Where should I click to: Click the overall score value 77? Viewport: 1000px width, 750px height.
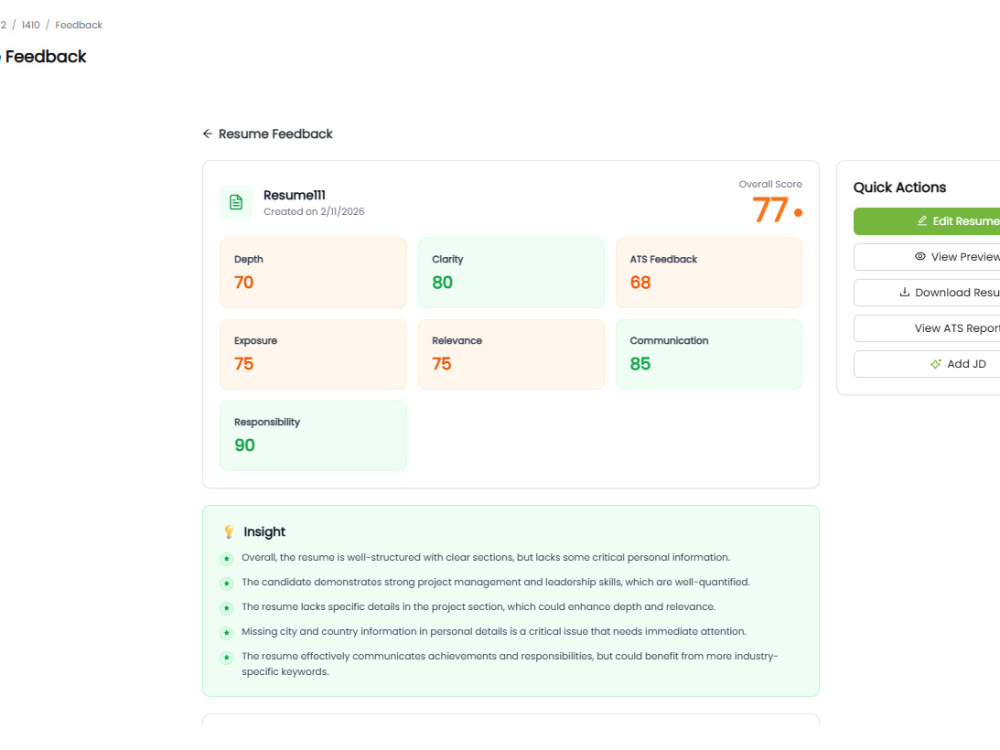coord(770,210)
